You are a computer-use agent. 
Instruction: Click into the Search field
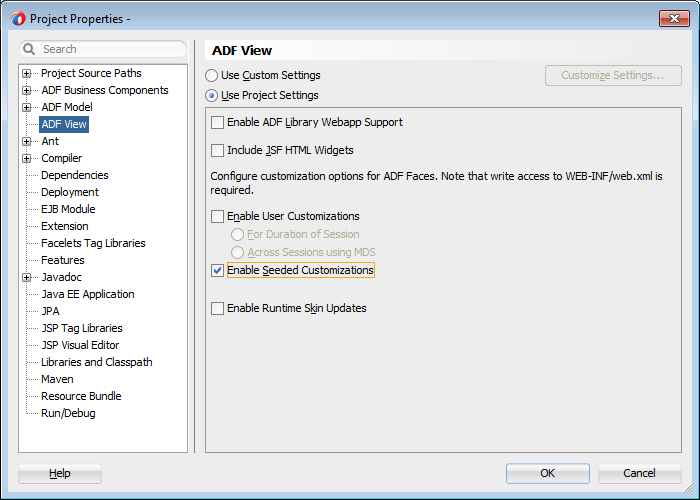[110, 49]
